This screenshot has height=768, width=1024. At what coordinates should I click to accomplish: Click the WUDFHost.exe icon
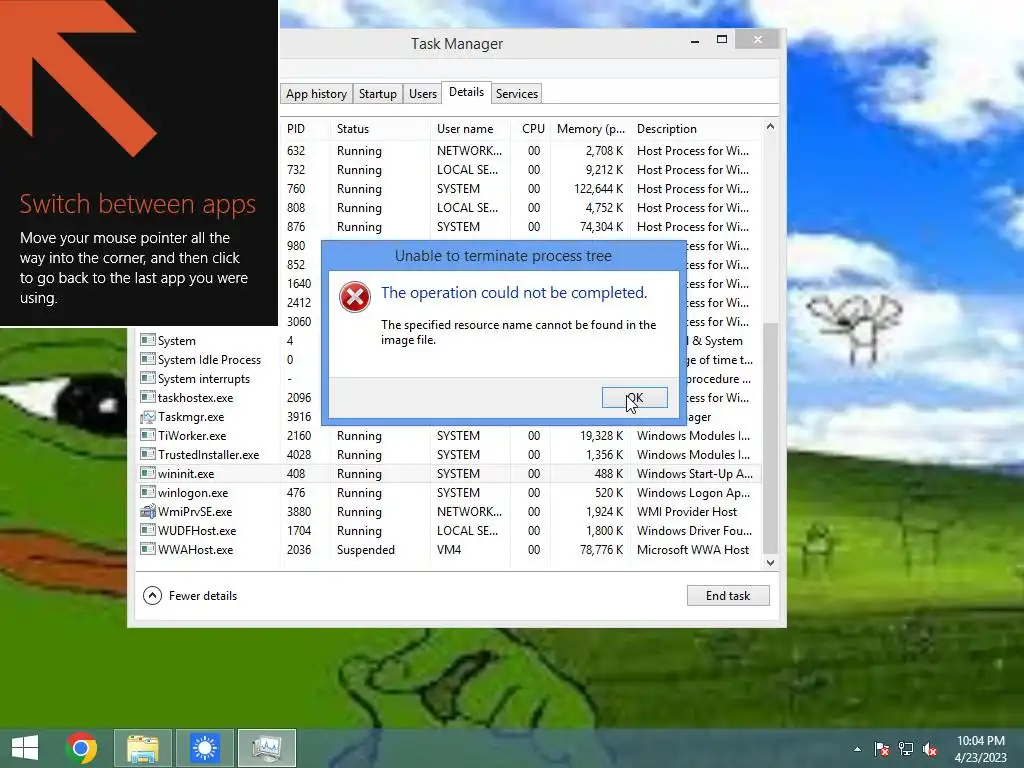[x=148, y=530]
